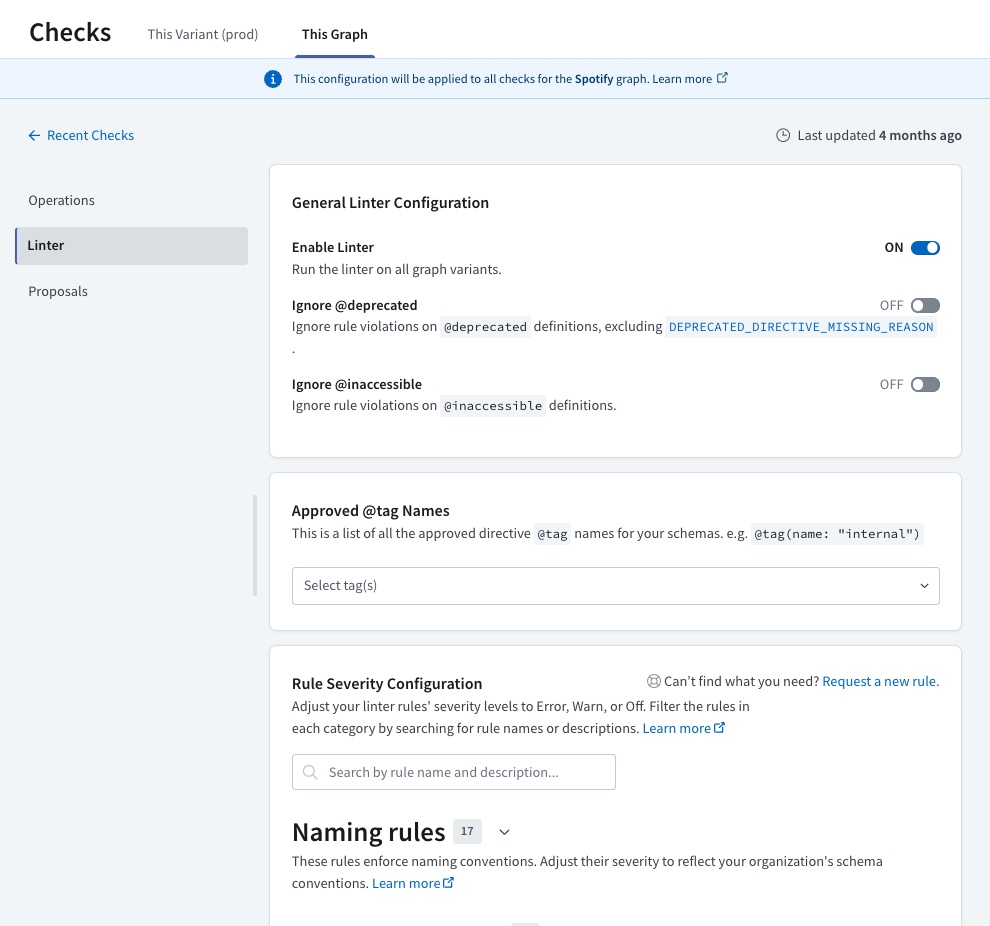
Task: Click the info icon in the banner
Action: coord(273,79)
